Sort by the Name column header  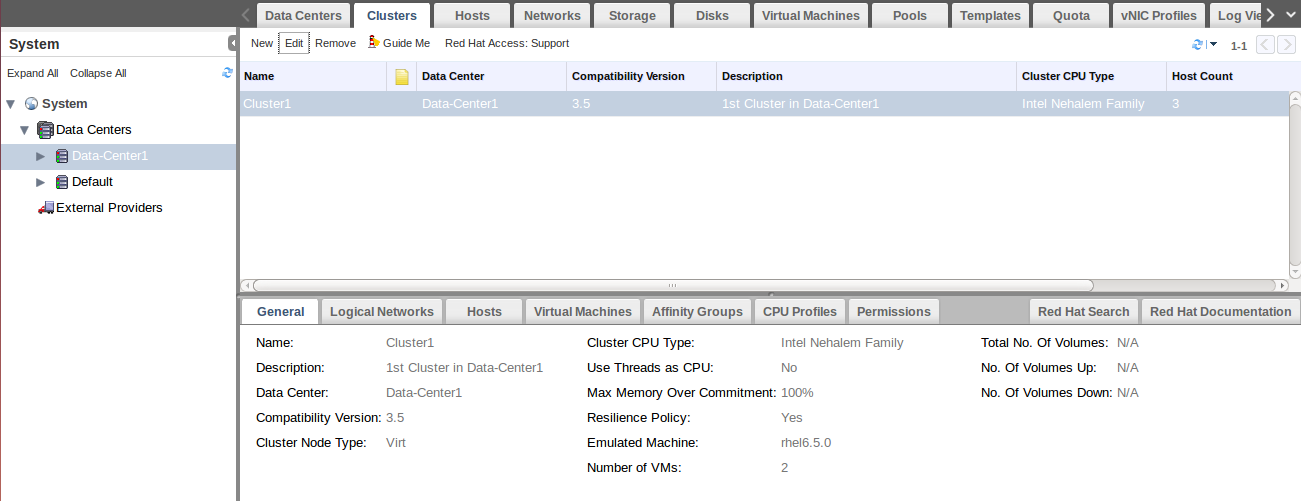click(313, 77)
